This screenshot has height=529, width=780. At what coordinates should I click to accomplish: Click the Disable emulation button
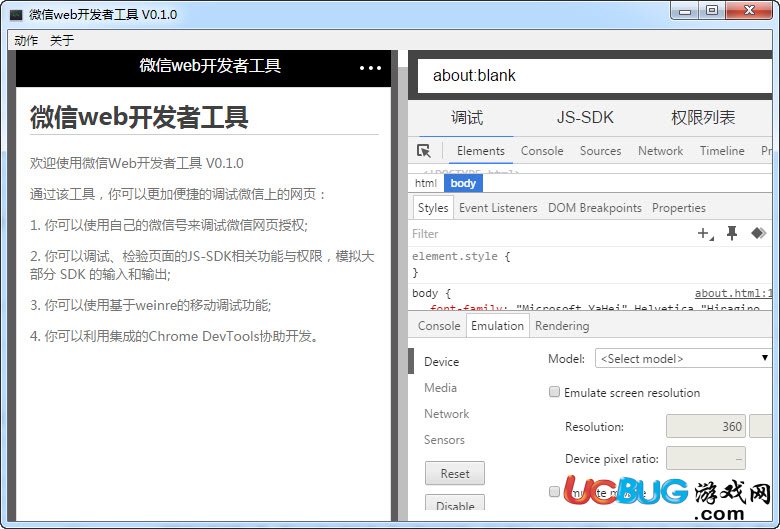tap(455, 503)
